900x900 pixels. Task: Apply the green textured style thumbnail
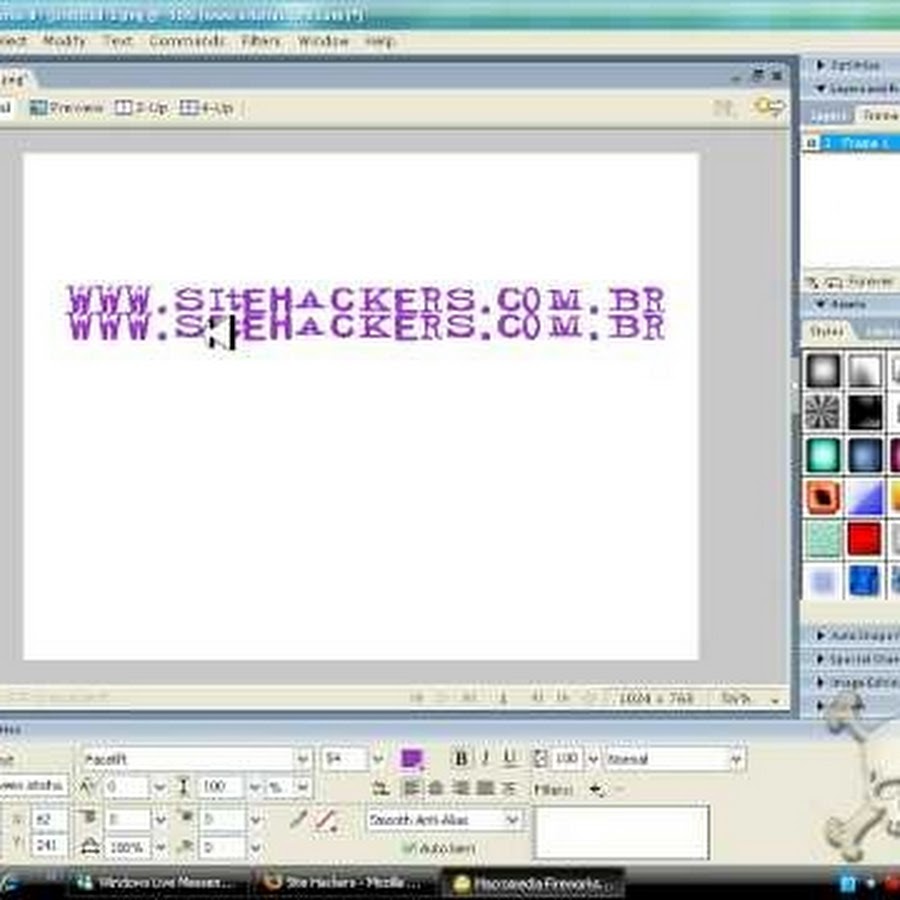click(x=823, y=538)
